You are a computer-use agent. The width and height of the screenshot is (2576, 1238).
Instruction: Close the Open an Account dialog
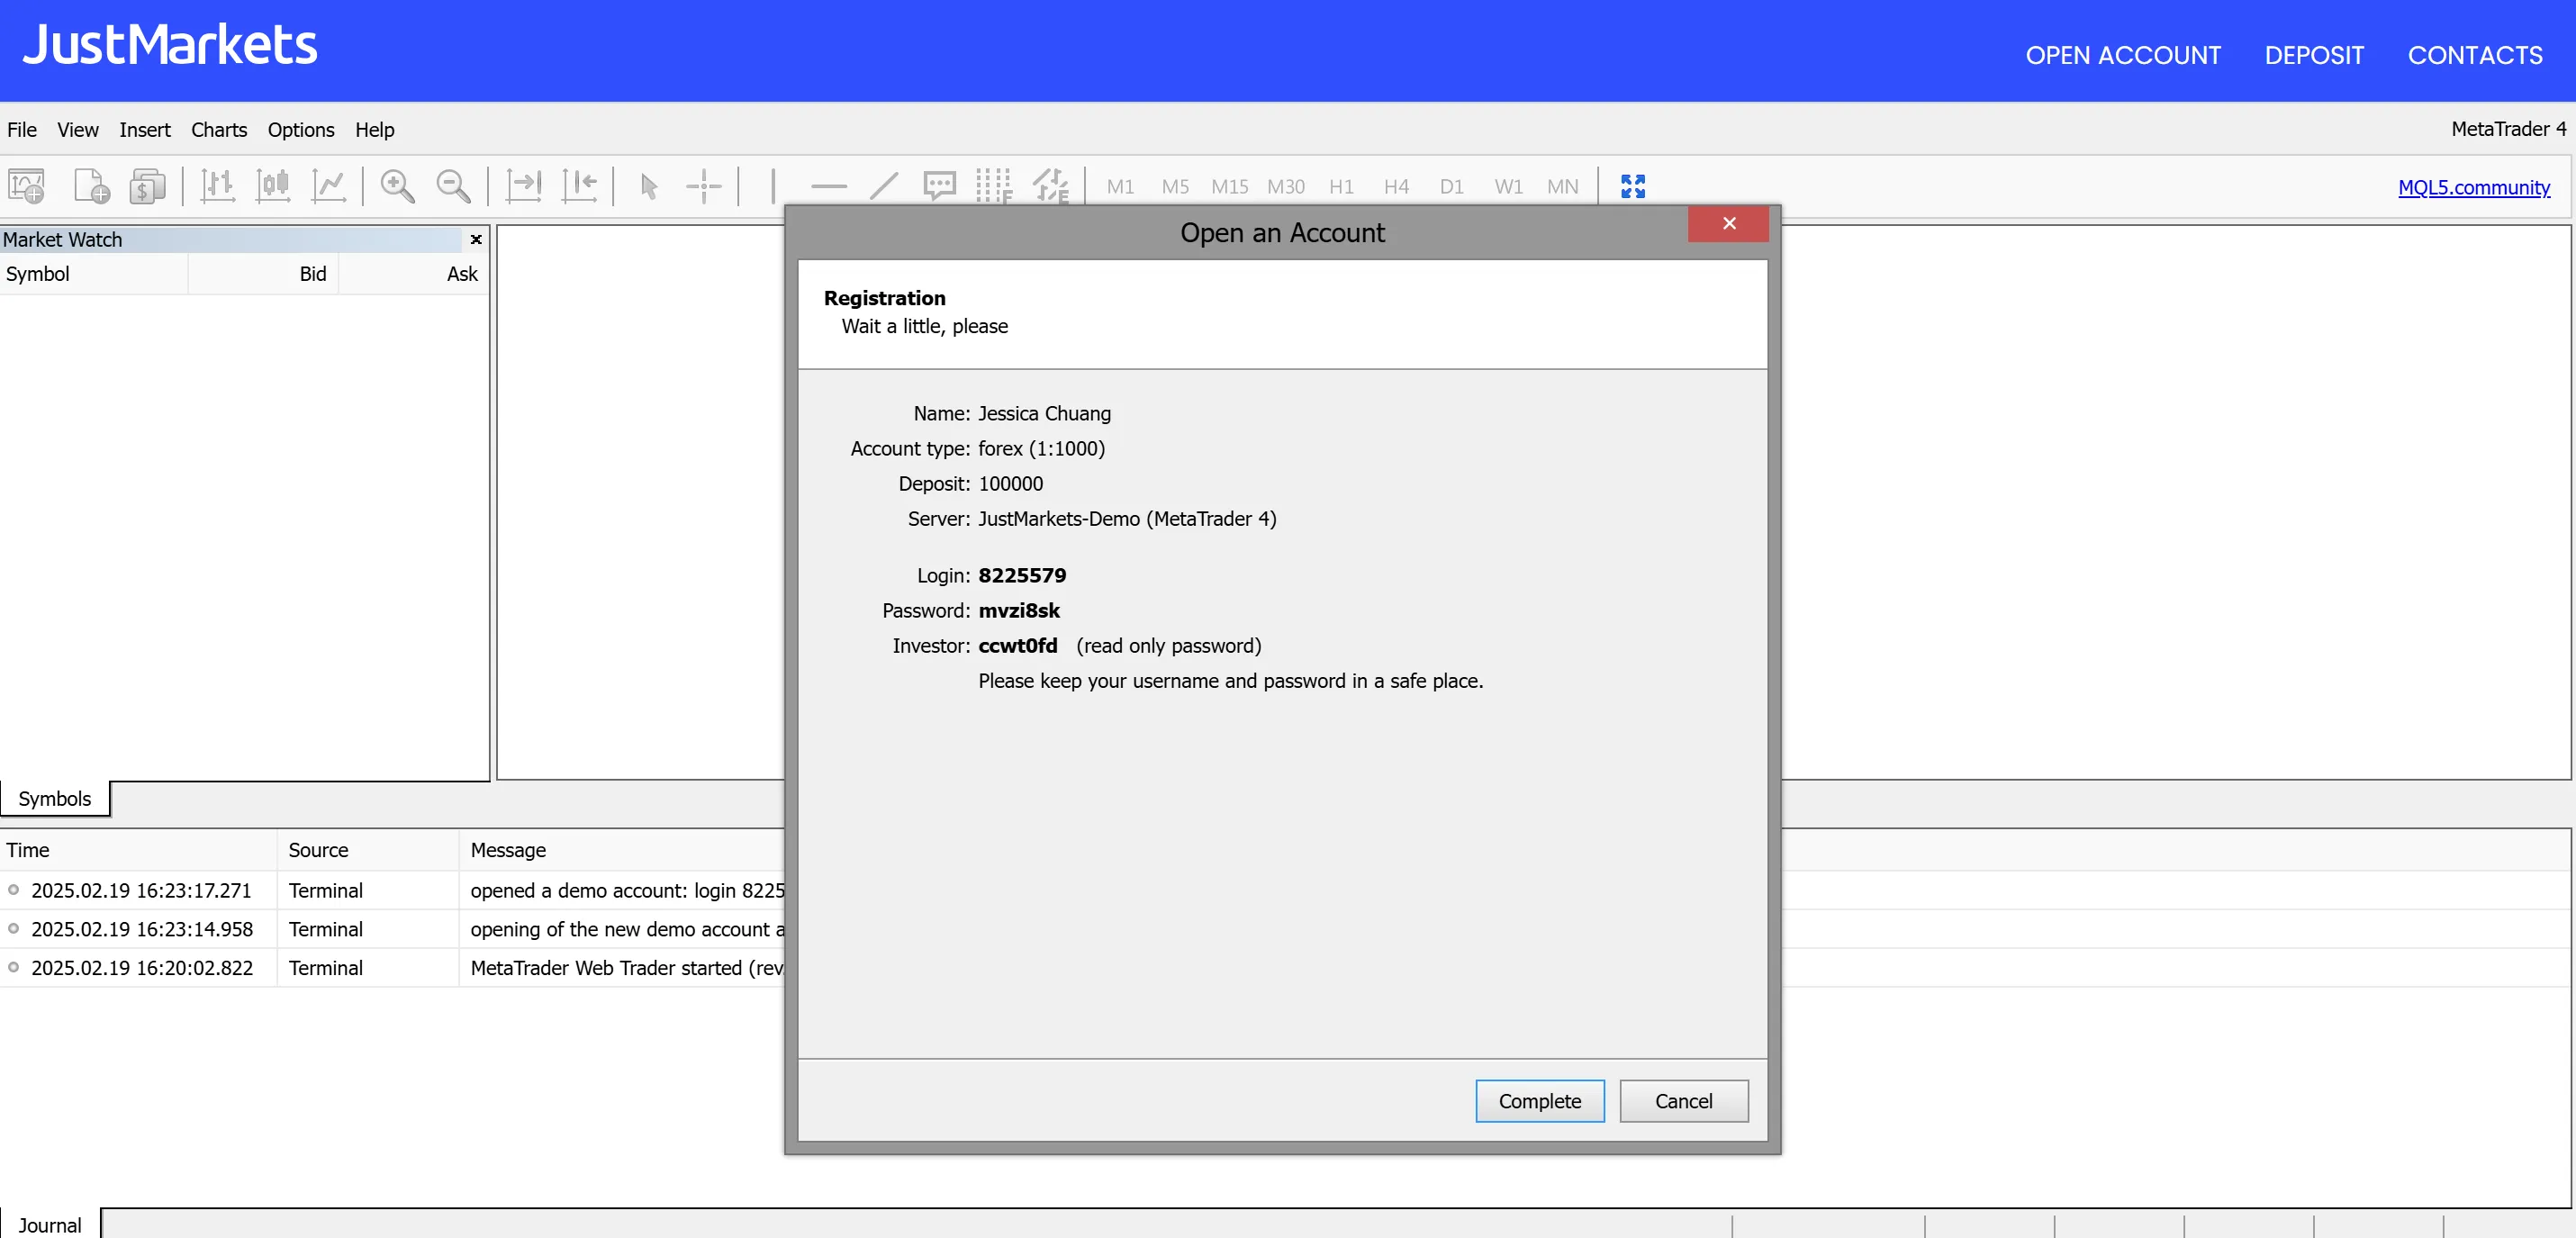pos(1729,223)
